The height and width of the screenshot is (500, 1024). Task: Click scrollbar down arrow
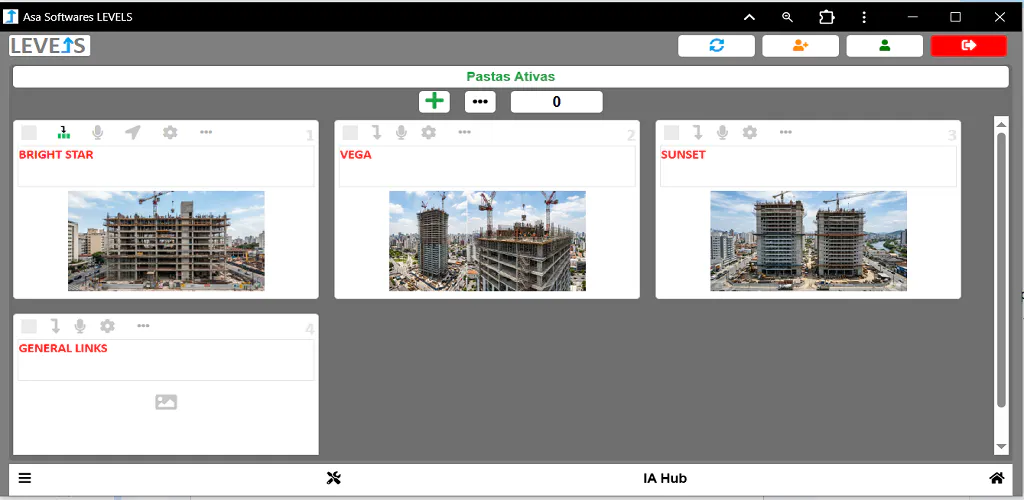[1001, 446]
